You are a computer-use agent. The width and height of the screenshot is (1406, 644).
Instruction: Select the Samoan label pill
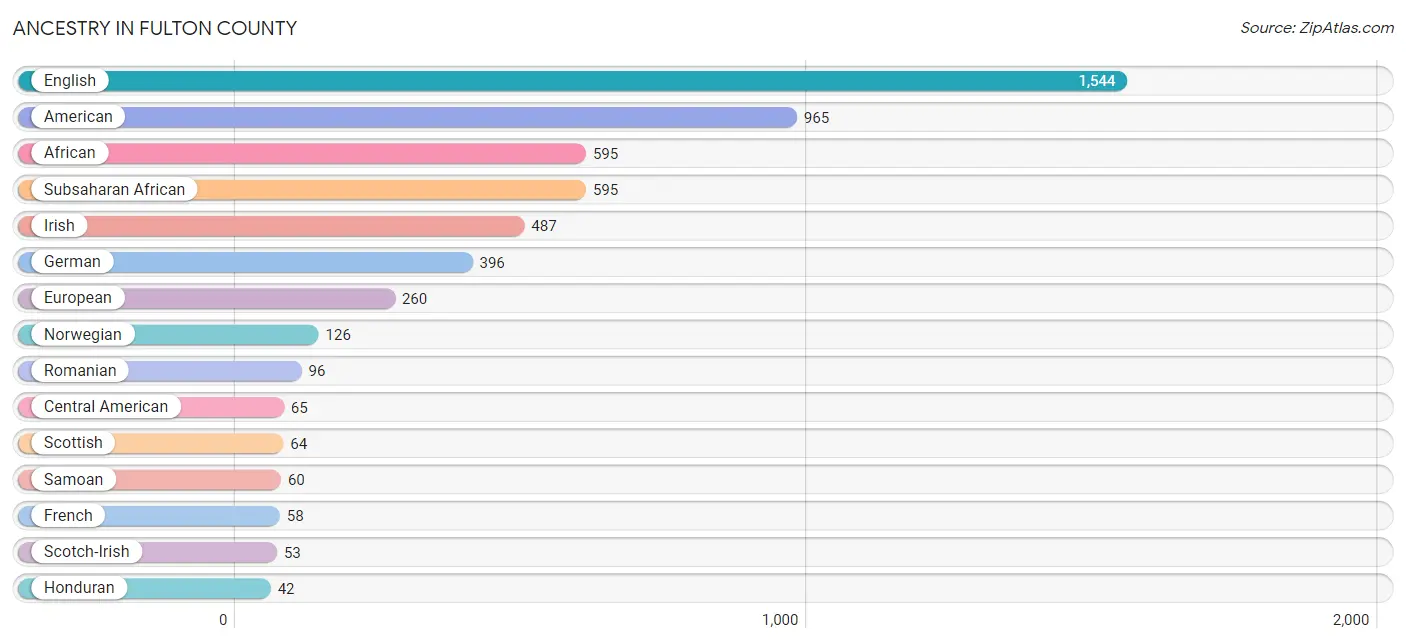coord(73,480)
